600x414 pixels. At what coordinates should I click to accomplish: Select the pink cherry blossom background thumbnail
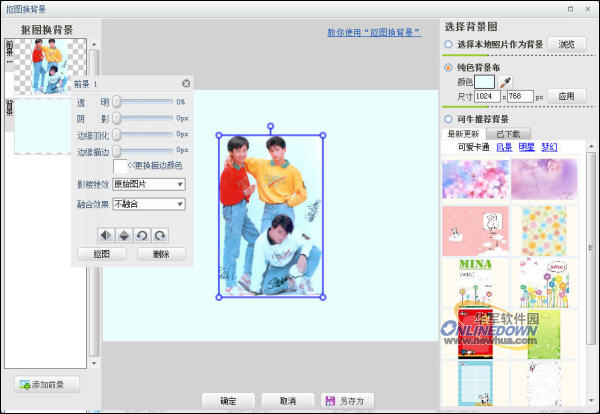[x=474, y=179]
